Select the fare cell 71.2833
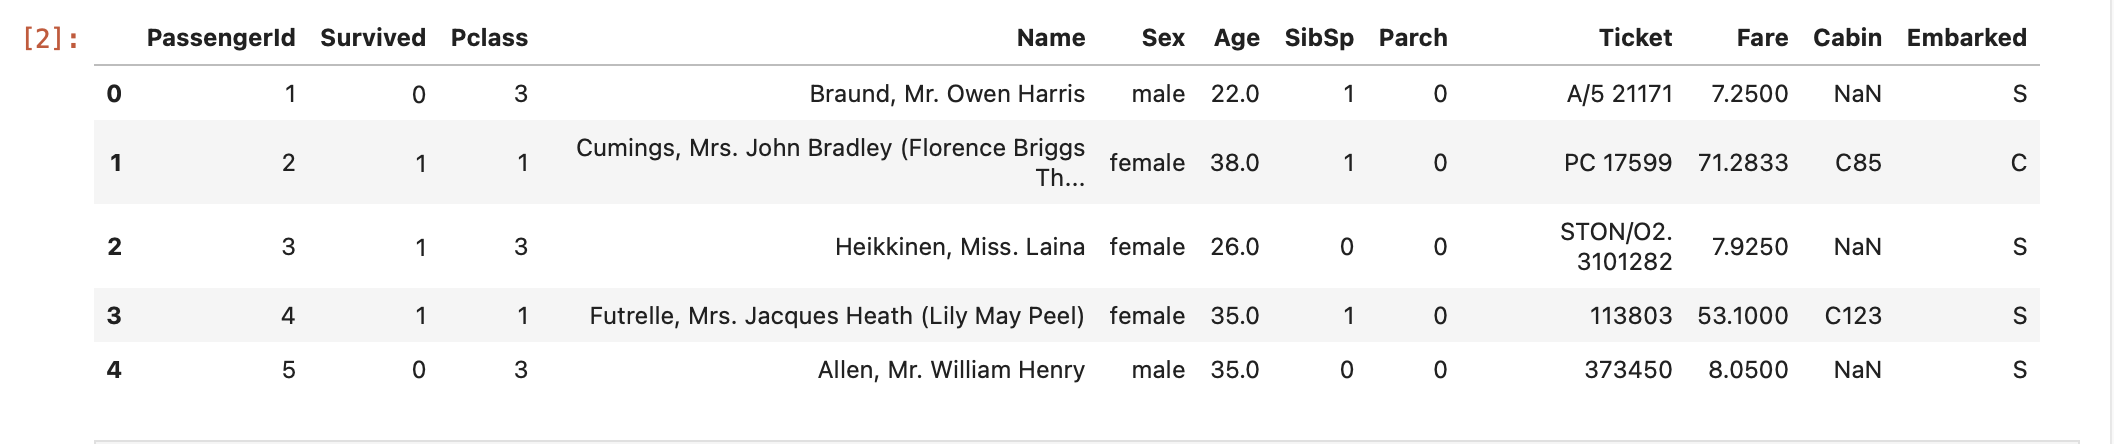The image size is (2114, 444). point(1742,163)
